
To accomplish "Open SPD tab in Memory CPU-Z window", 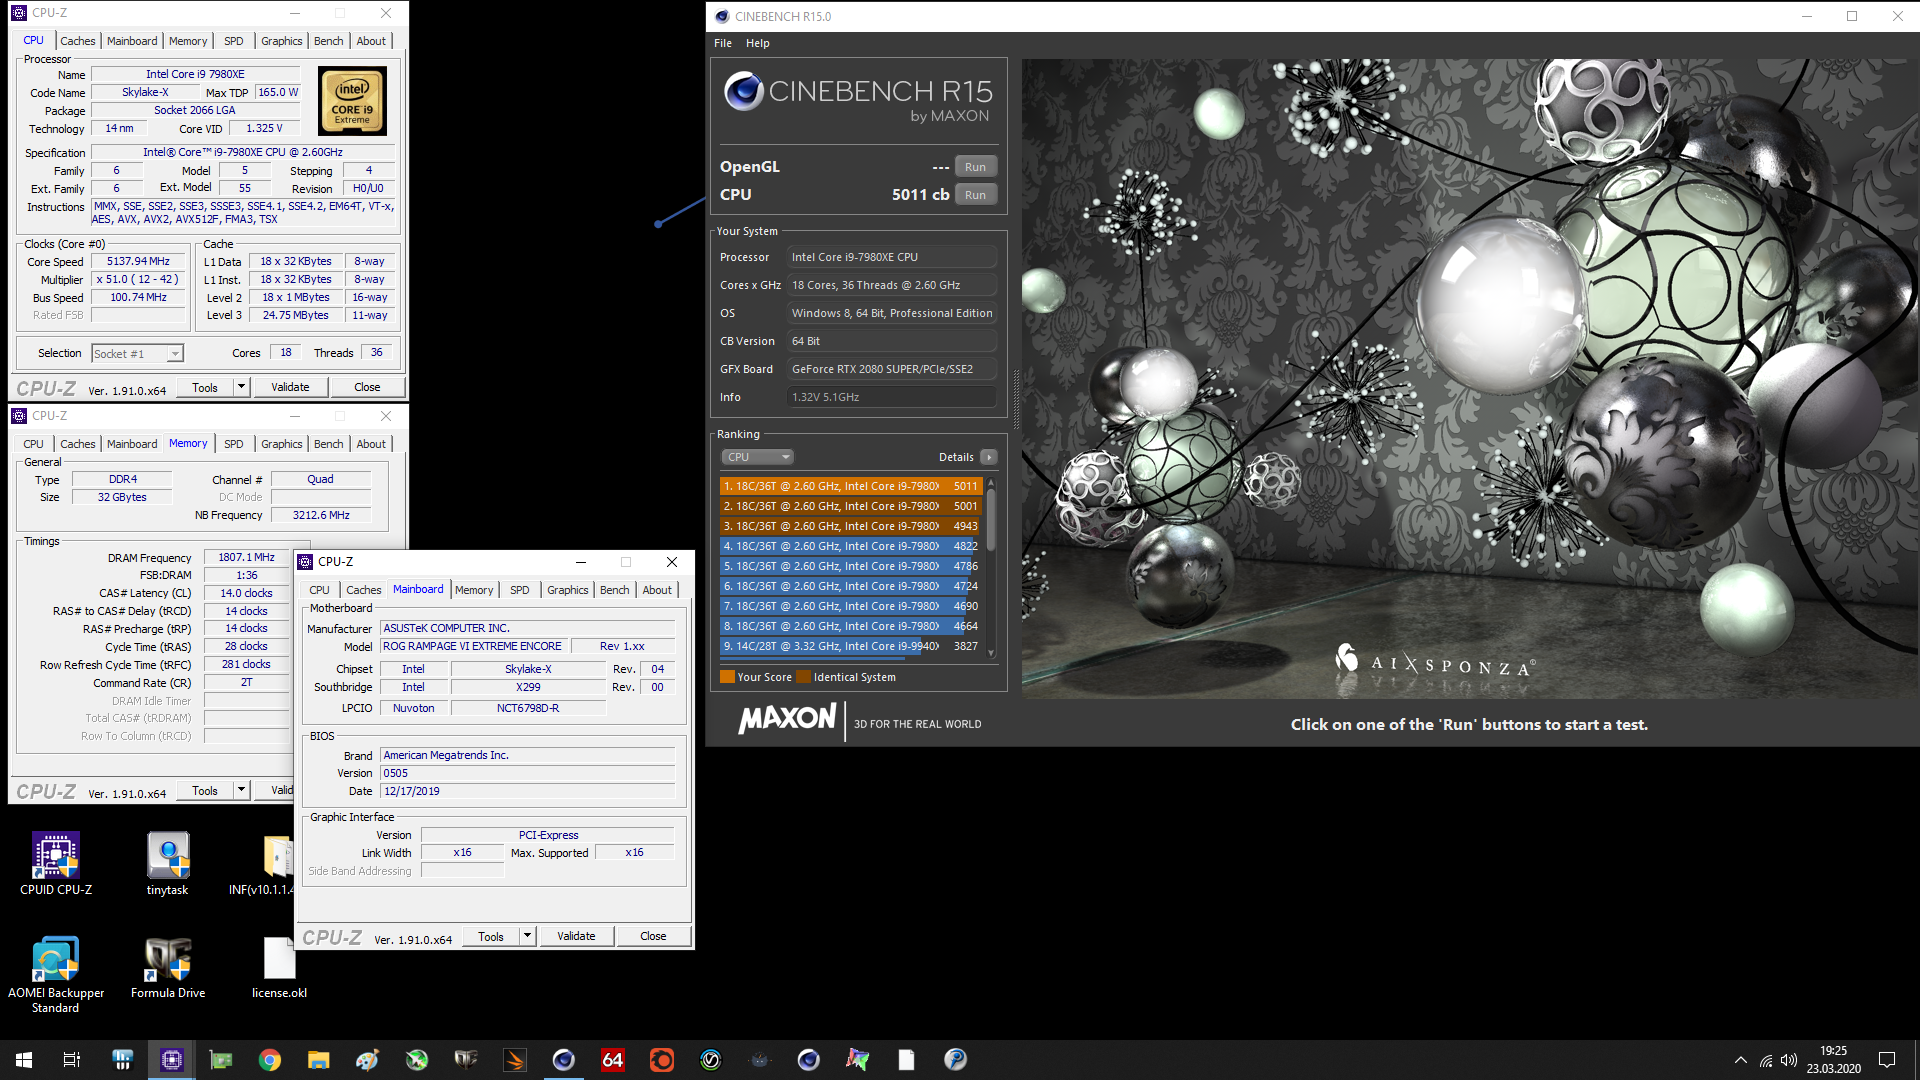I will tap(233, 444).
